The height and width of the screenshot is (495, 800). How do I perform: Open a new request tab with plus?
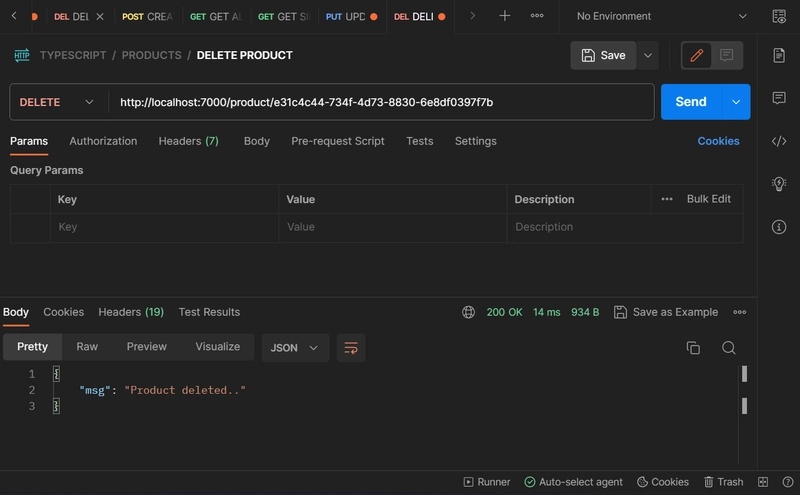[504, 16]
